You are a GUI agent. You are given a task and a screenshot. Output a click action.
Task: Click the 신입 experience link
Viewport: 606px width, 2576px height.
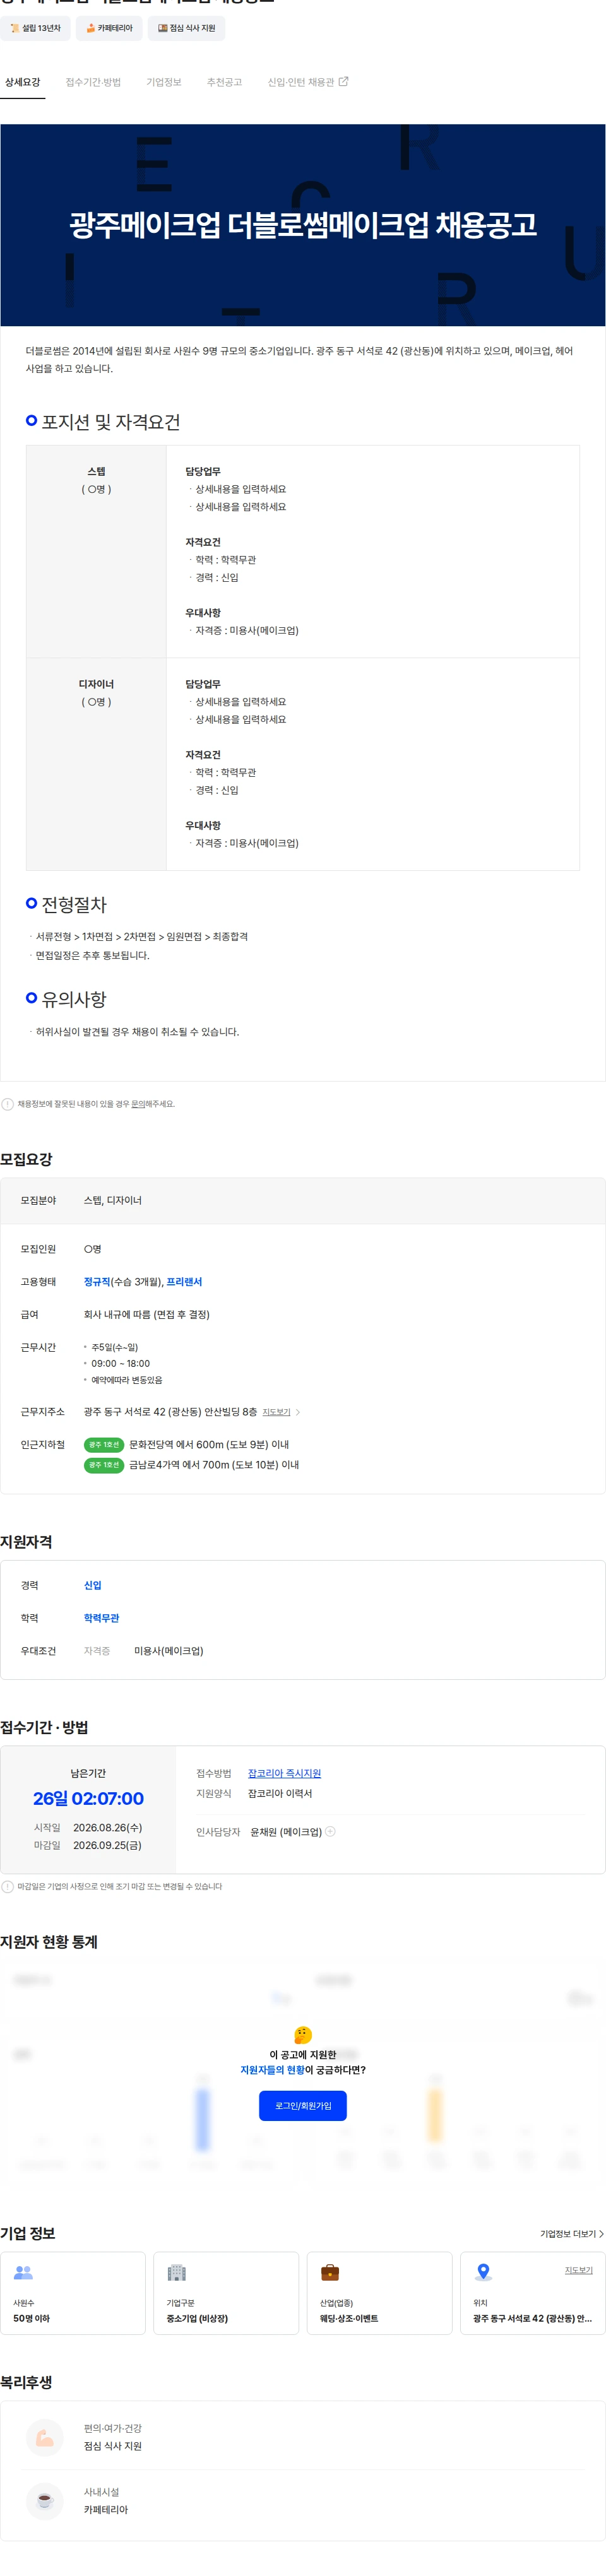tap(92, 1585)
